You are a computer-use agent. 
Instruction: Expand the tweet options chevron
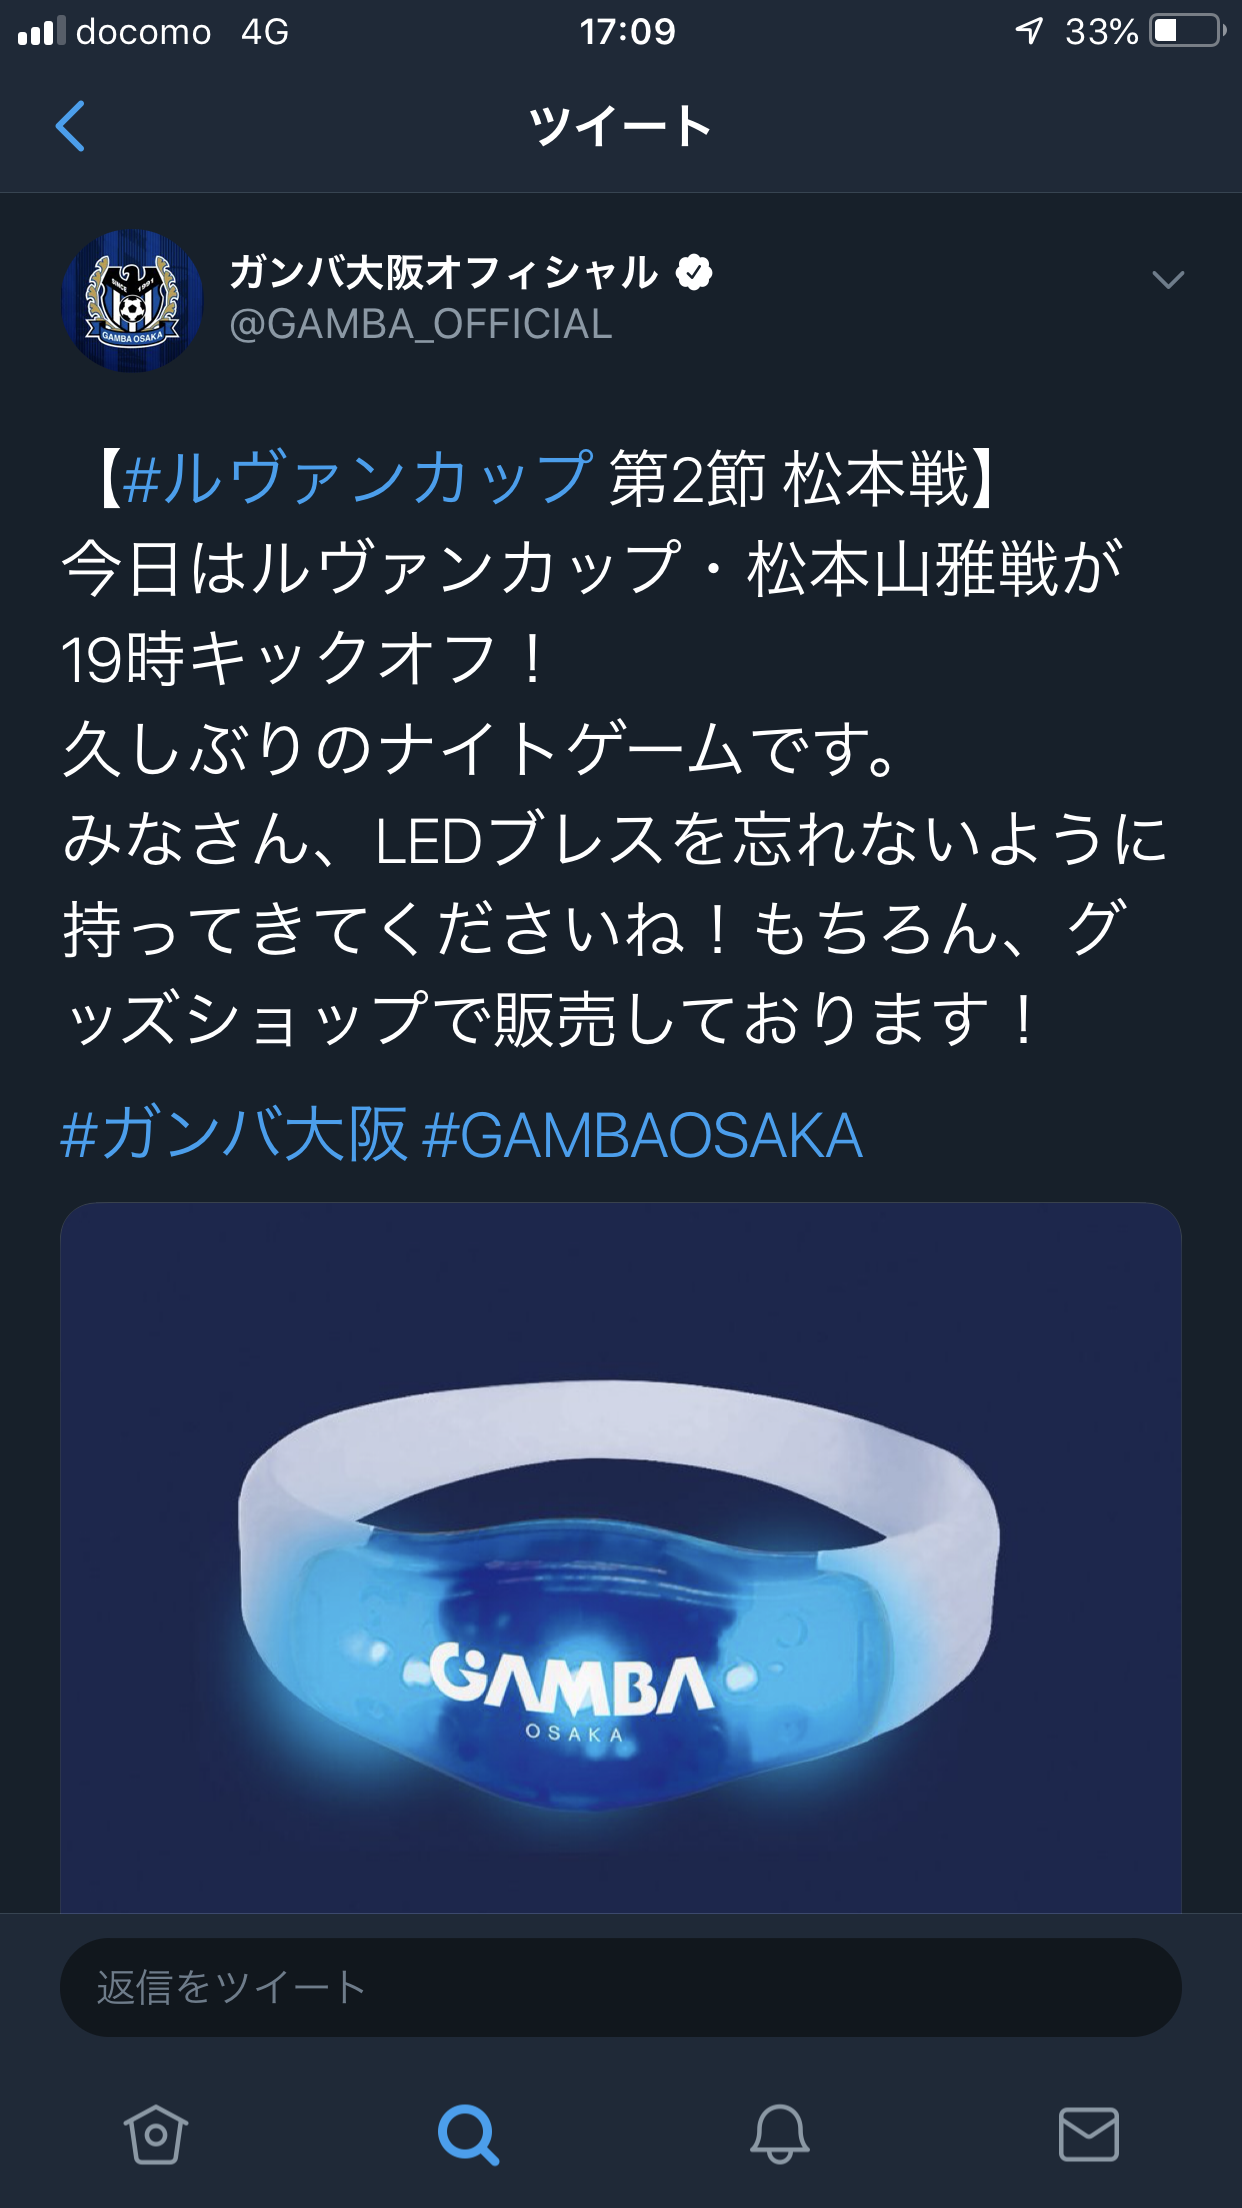coord(1168,280)
